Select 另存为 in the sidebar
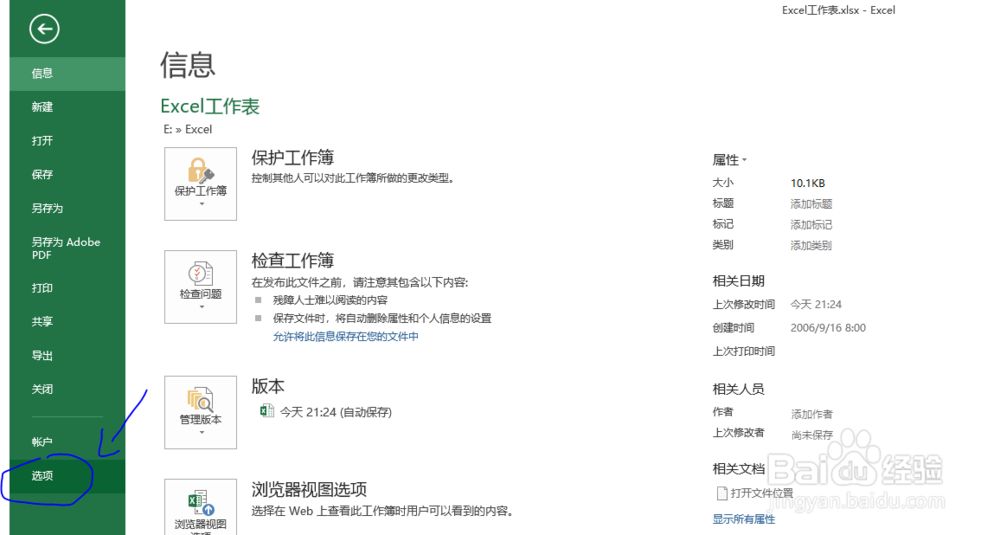Image resolution: width=1000 pixels, height=535 pixels. (68, 209)
